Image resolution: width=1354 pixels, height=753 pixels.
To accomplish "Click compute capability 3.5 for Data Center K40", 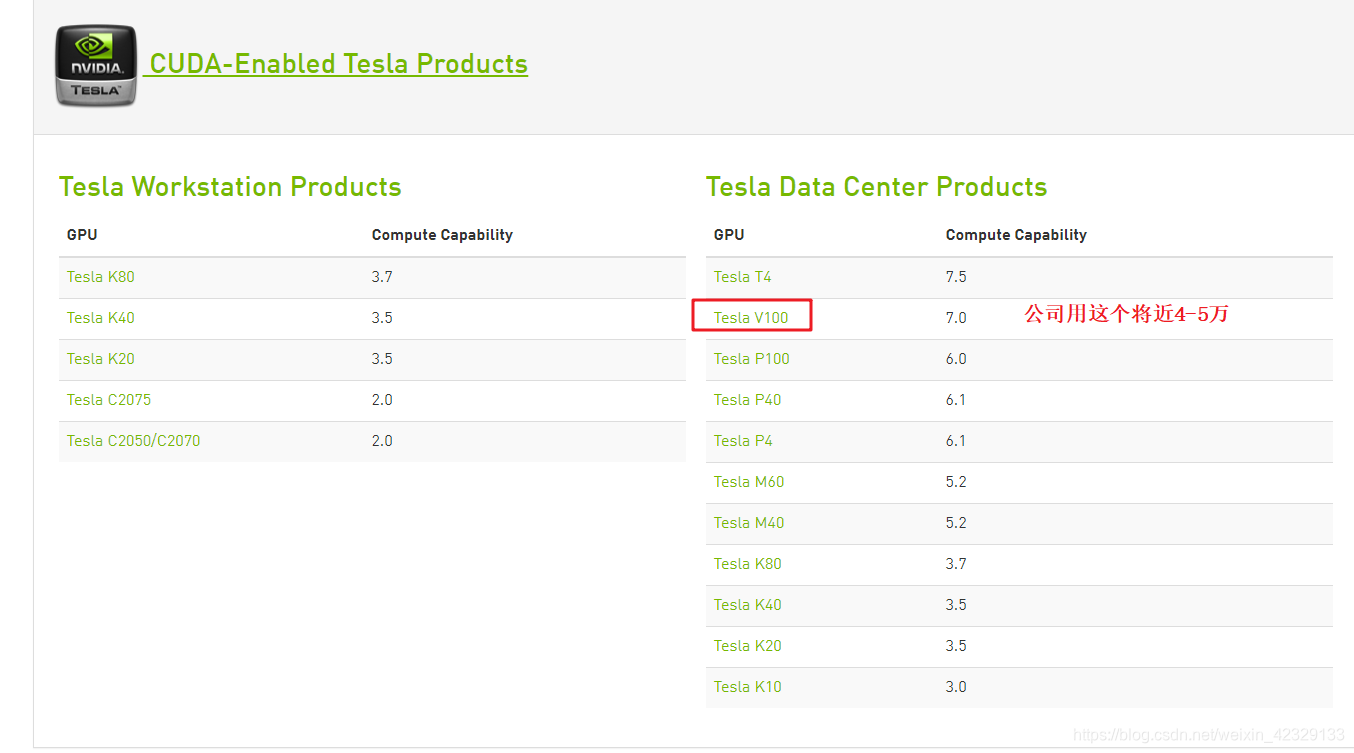I will 956,605.
